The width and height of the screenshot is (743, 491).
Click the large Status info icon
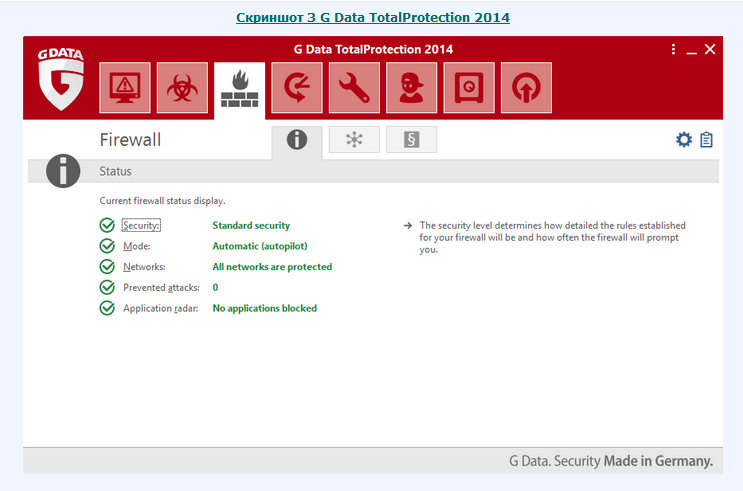pos(63,171)
